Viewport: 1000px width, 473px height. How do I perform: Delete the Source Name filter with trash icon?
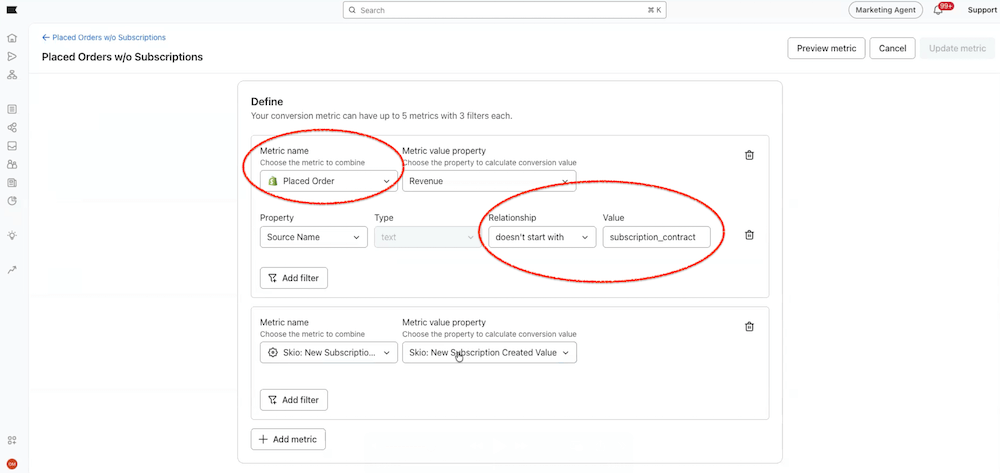coord(750,235)
